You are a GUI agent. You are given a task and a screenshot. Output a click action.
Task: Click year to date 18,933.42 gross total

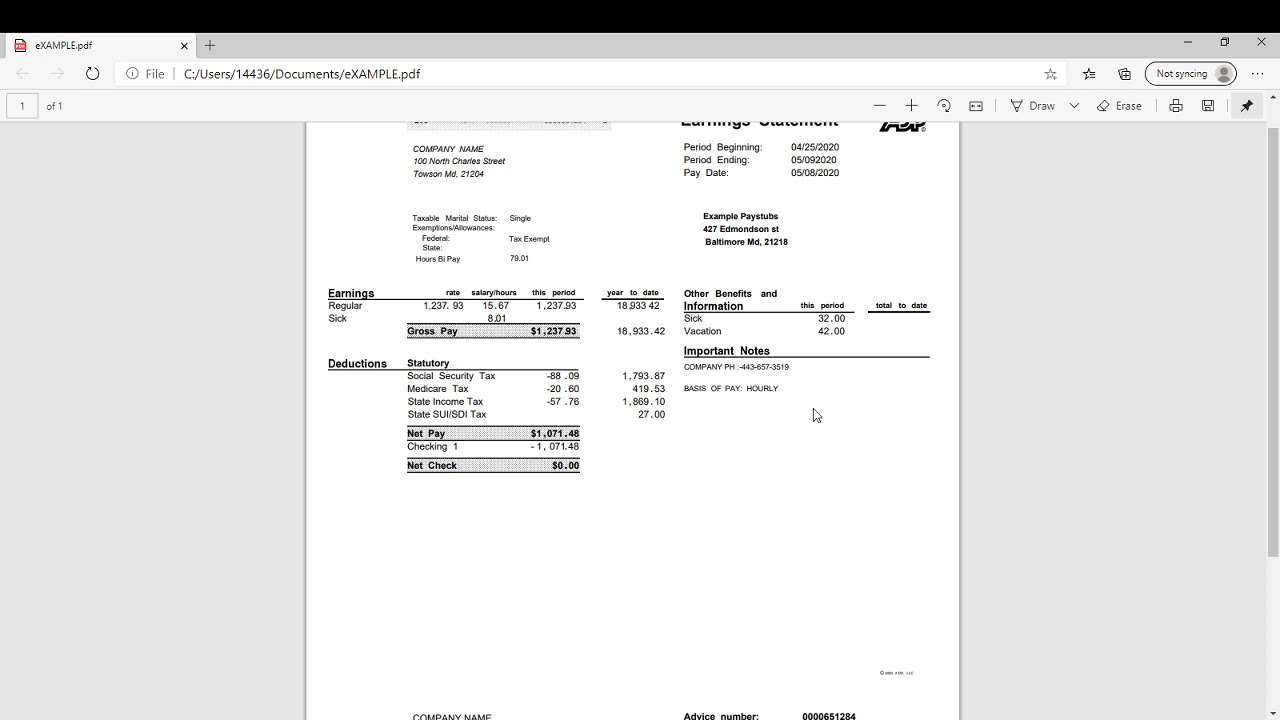coord(641,331)
